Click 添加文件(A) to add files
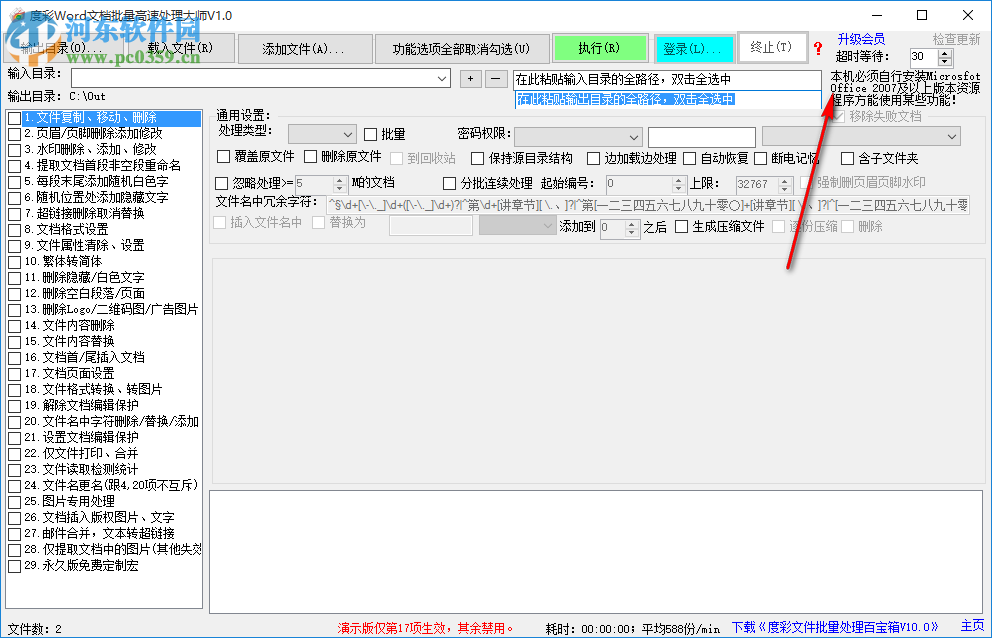The image size is (992, 638). click(305, 47)
